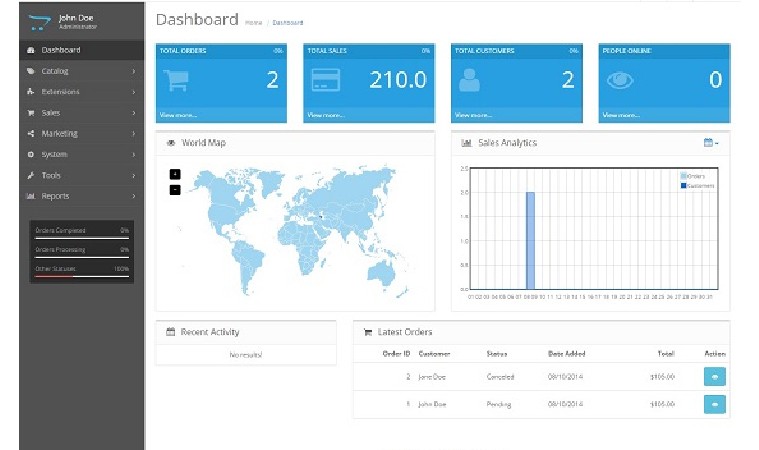Click the credit card icon in Total Sales tile
Image resolution: width=759 pixels, height=450 pixels.
[325, 80]
